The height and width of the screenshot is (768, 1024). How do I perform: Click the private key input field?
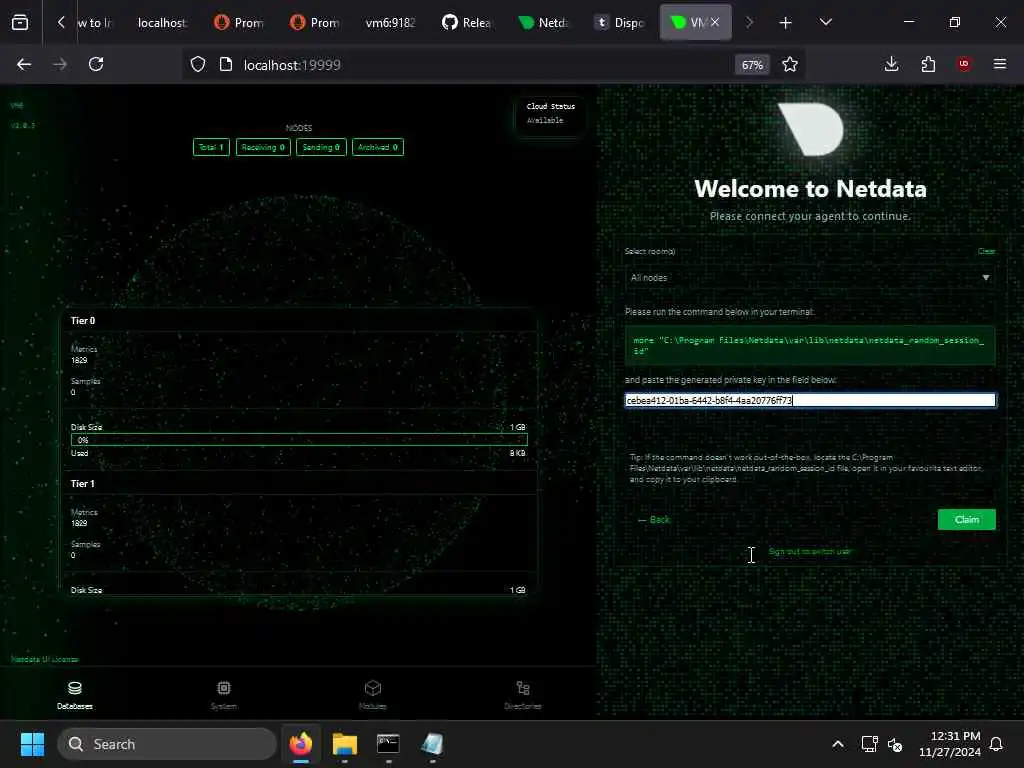click(x=810, y=400)
